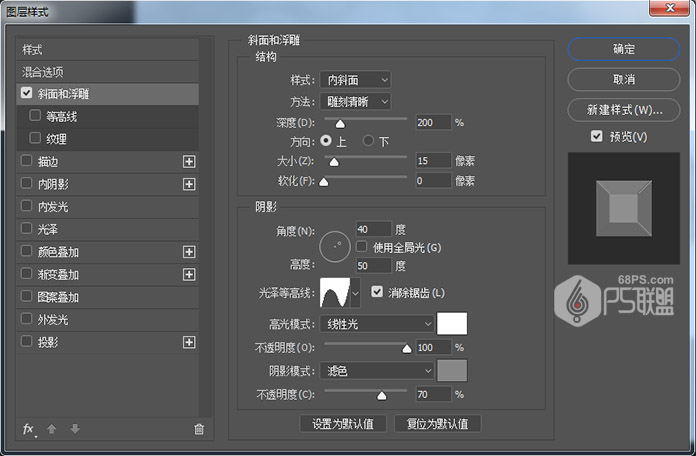Select 内发光 effect row label
The height and width of the screenshot is (456, 696).
pos(53,206)
